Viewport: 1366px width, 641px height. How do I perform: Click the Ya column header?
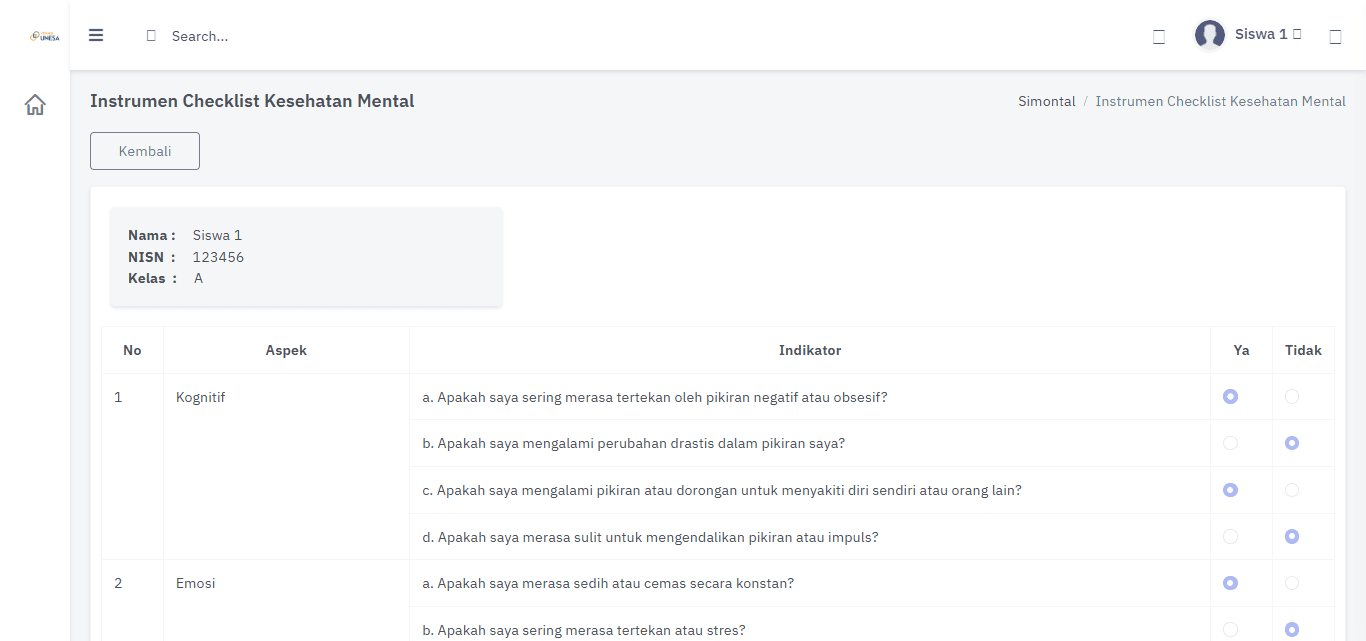coord(1241,350)
